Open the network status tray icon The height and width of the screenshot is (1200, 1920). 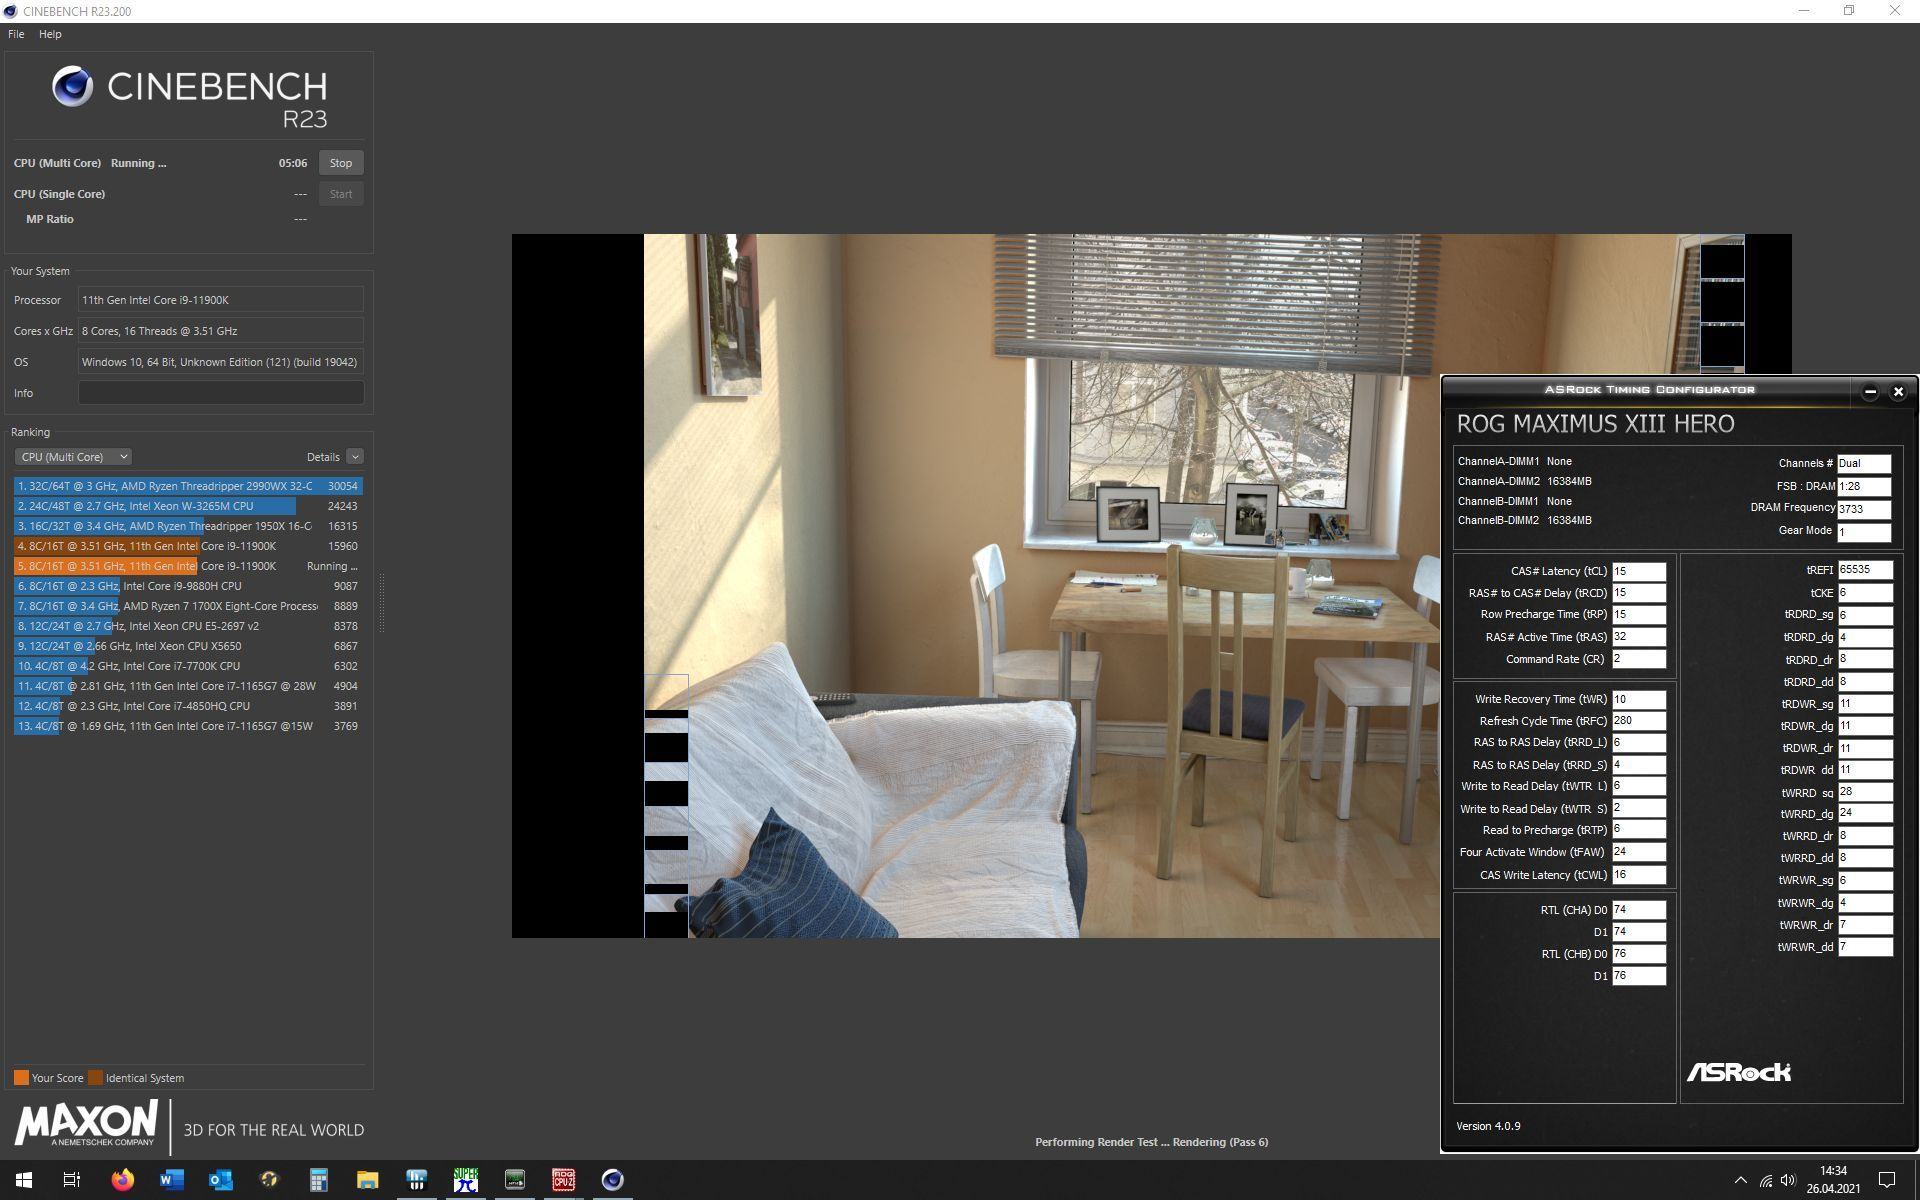1765,1180
